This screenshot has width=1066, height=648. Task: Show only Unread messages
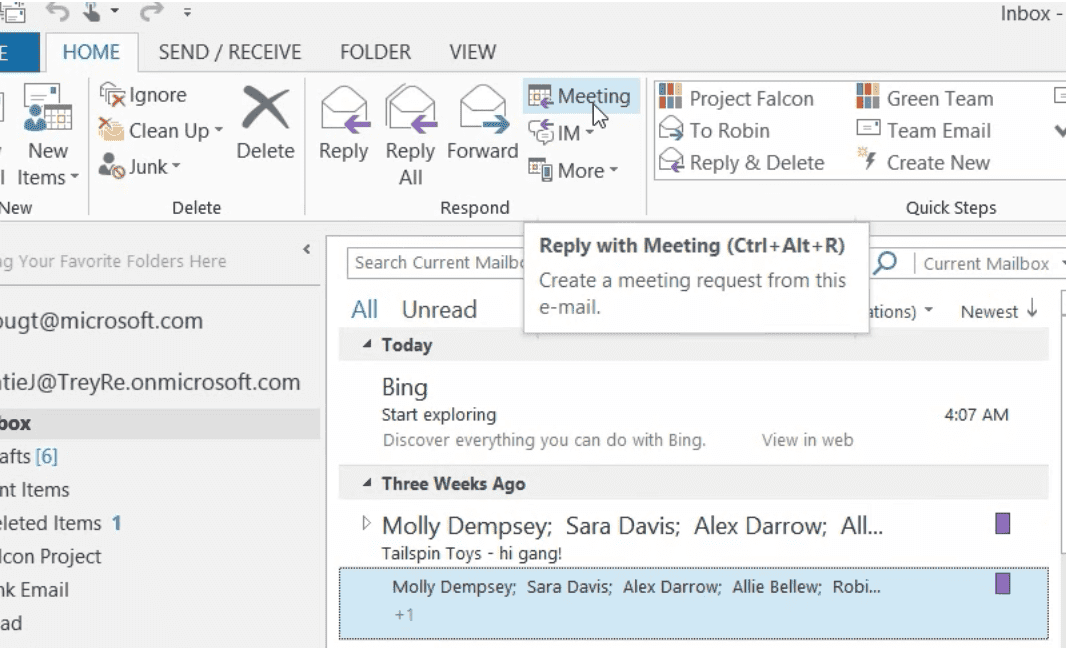coord(439,310)
